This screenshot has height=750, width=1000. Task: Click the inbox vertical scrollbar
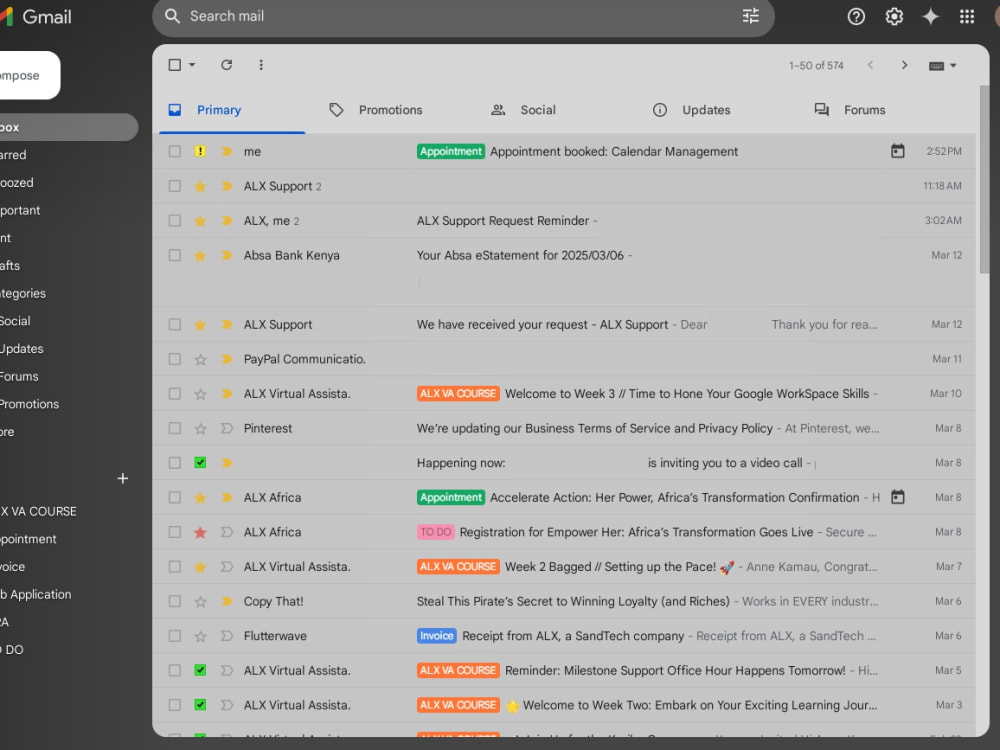coord(984,179)
